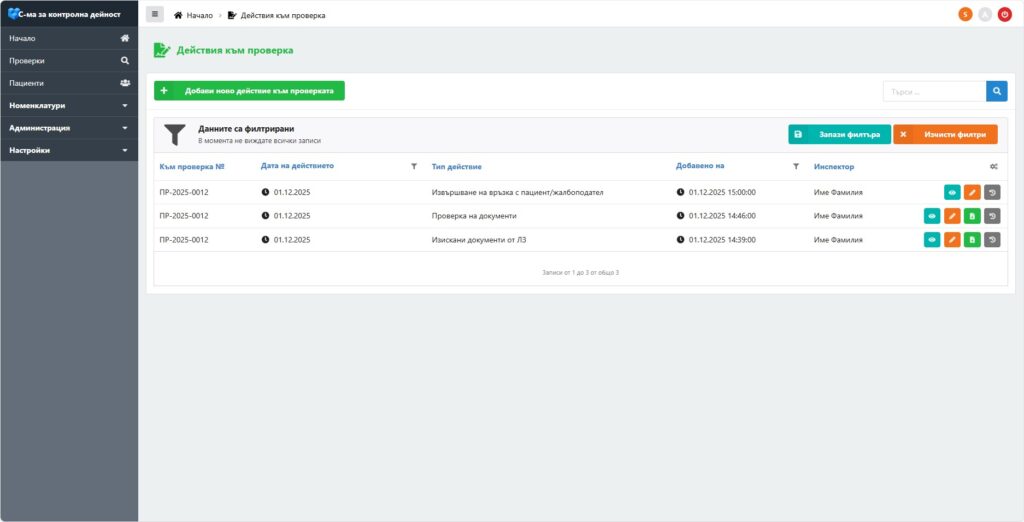Click into the Търси search field
The height and width of the screenshot is (522, 1024).
coord(934,91)
